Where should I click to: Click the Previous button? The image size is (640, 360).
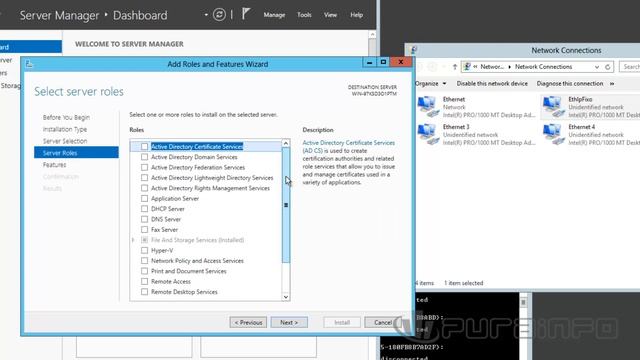(248, 322)
